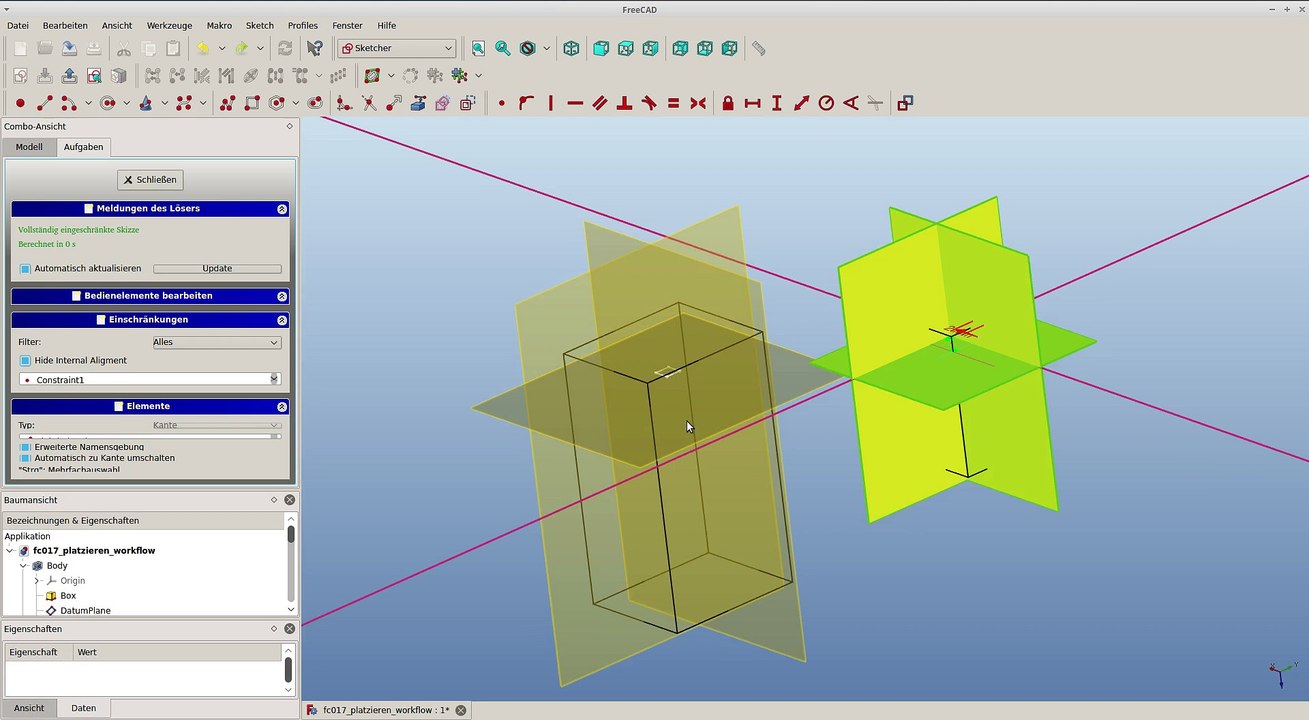Expand the Origin tree node
This screenshot has width=1309, height=720.
pyautogui.click(x=37, y=581)
